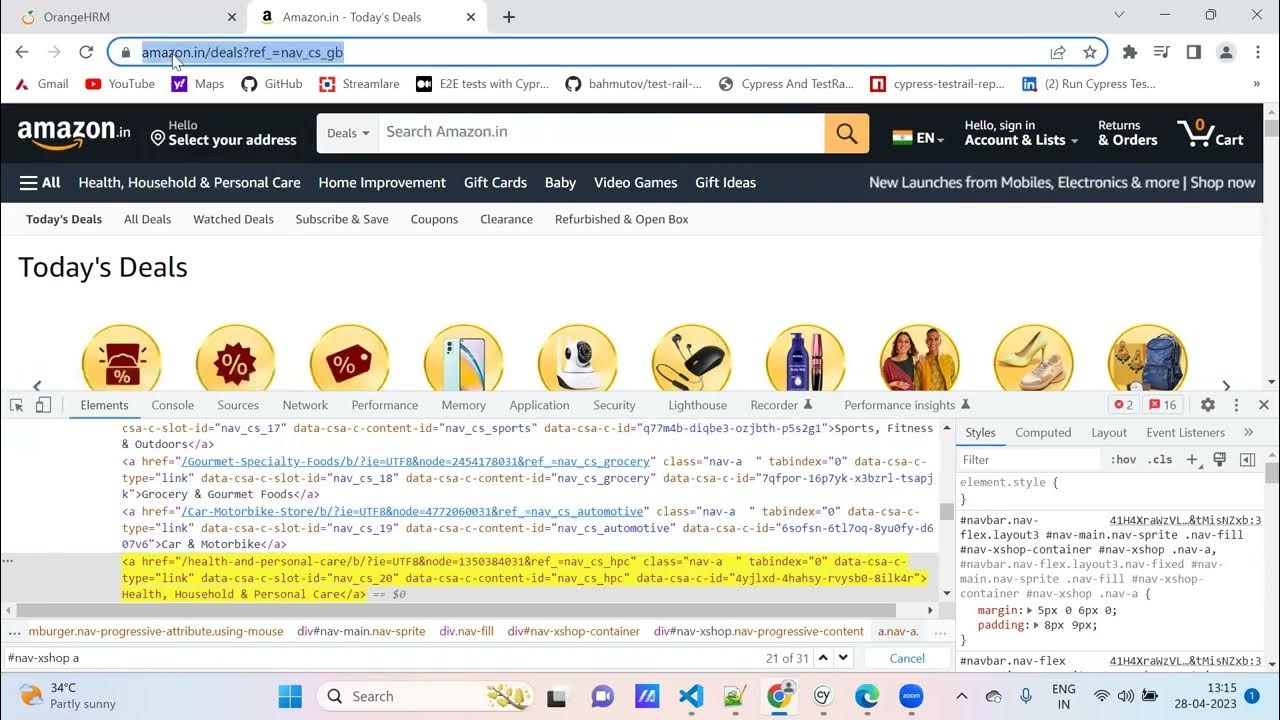This screenshot has width=1280, height=720.
Task: Expand the padding shorthand property triangle
Action: (x=1037, y=625)
